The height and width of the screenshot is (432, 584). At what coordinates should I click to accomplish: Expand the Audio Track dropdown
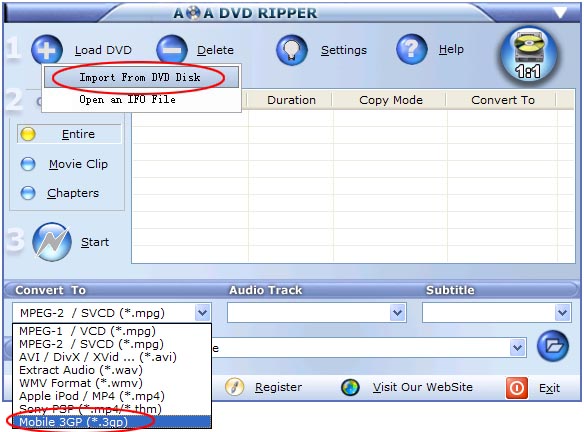pos(397,312)
